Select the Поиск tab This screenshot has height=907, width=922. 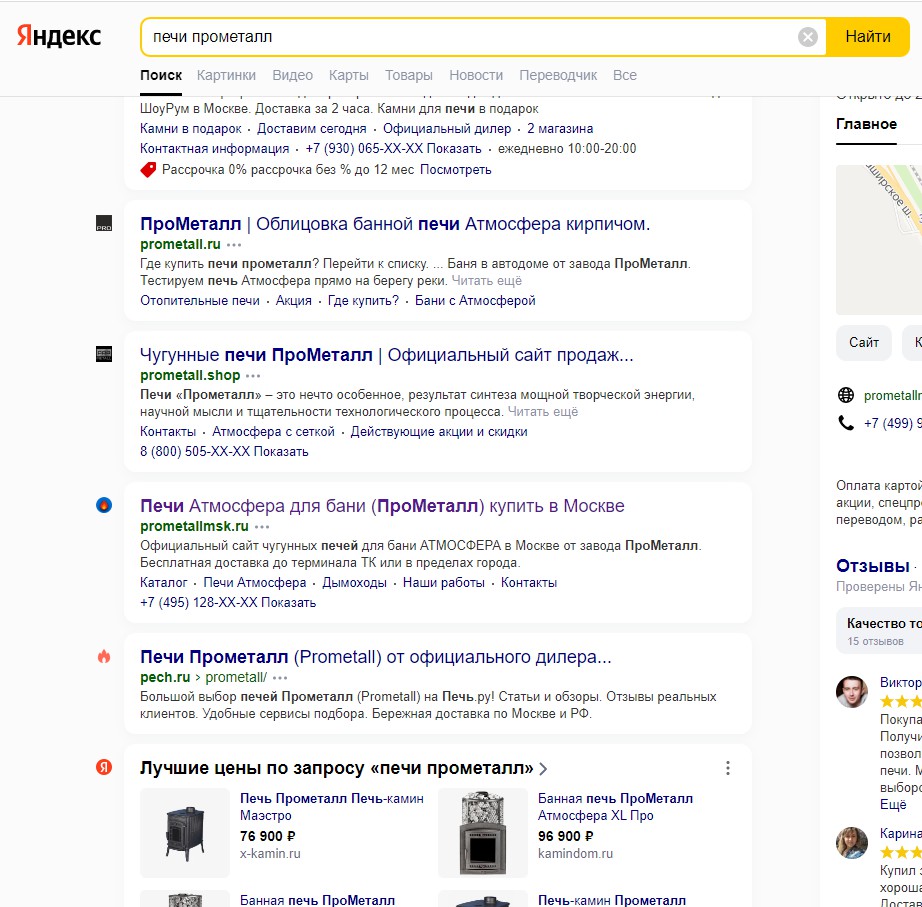(x=161, y=75)
